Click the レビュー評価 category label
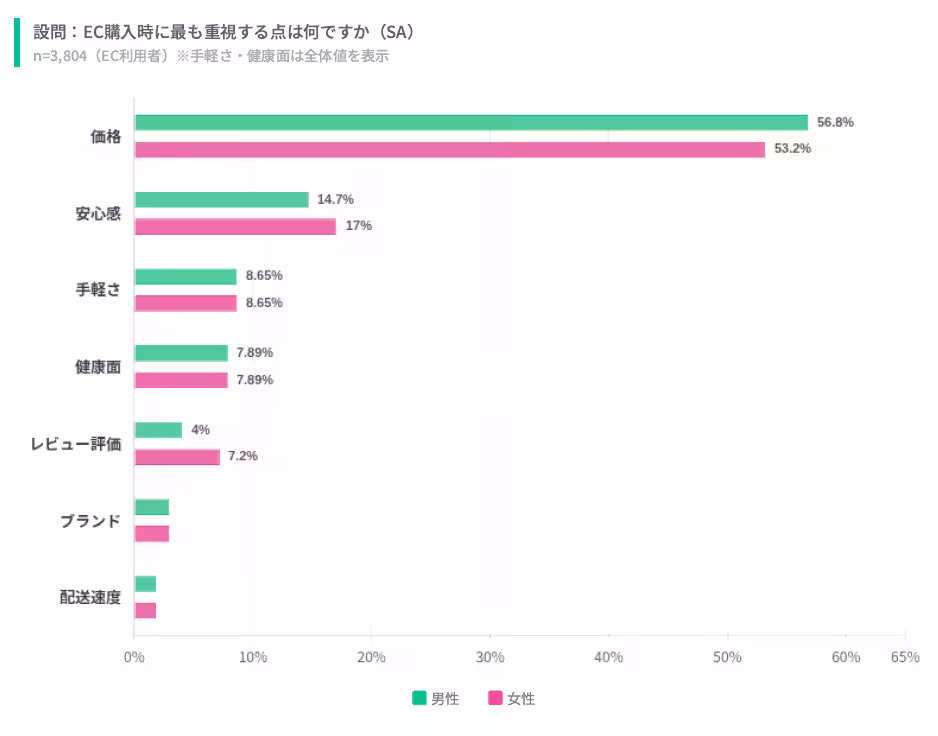The height and width of the screenshot is (736, 938). pos(75,444)
